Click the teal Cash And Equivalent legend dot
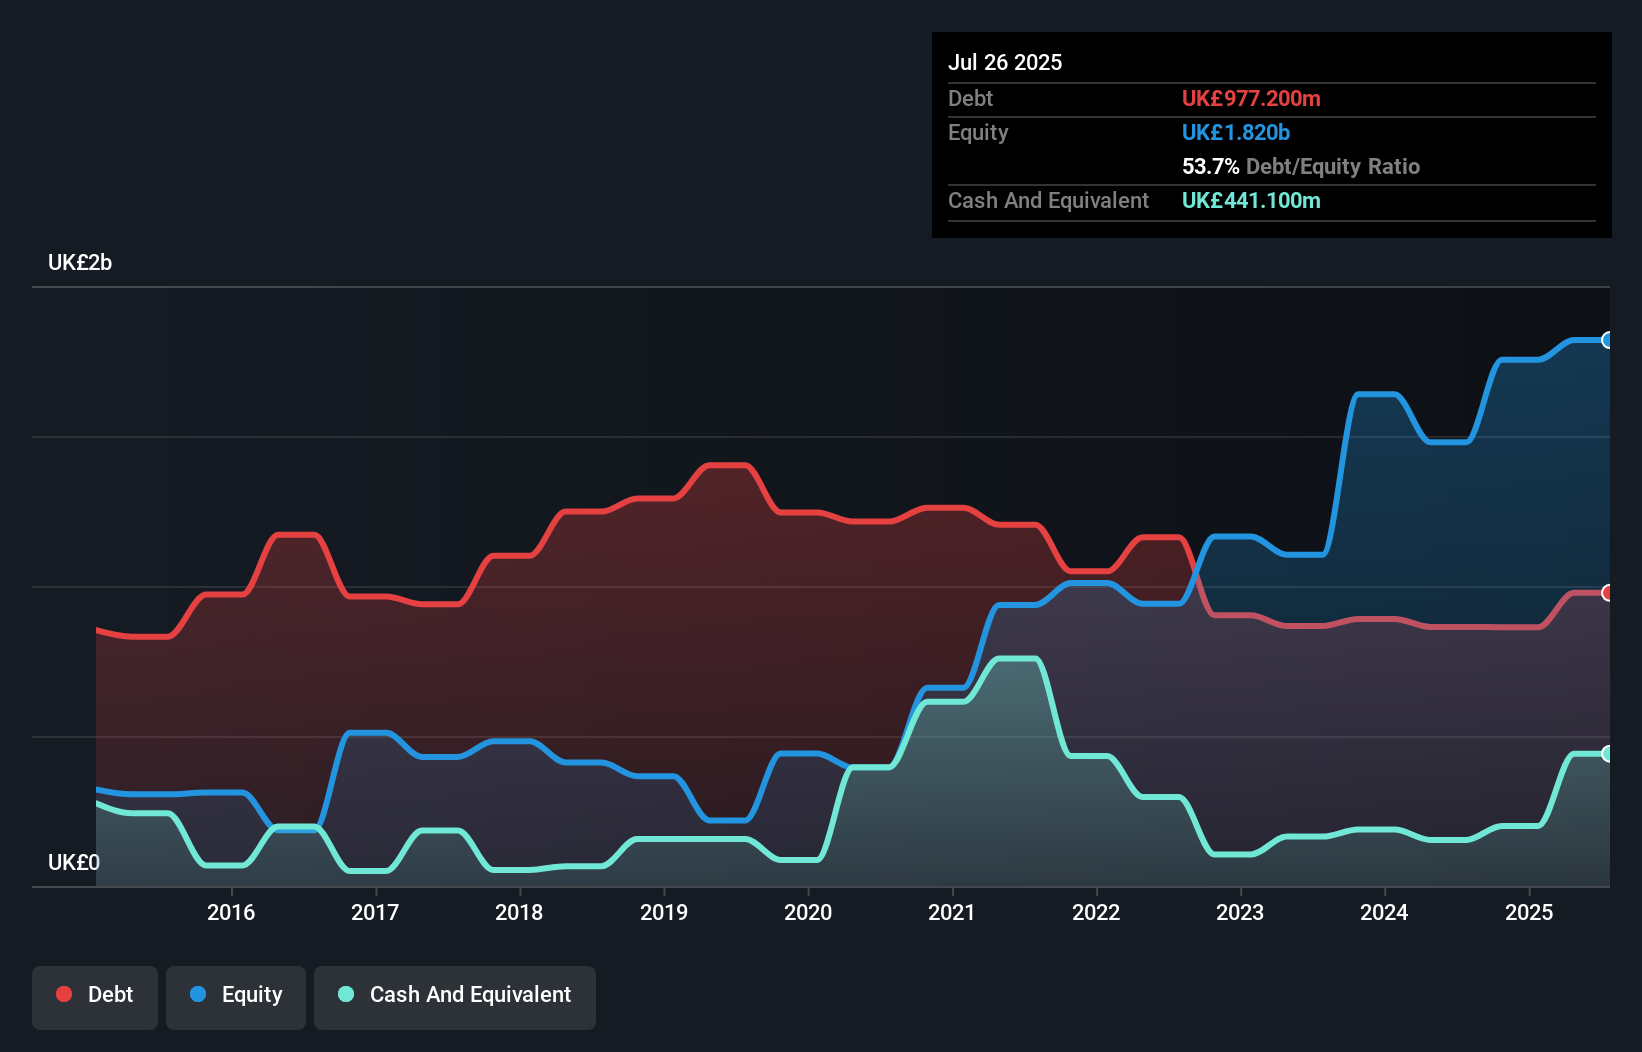The width and height of the screenshot is (1642, 1052). tap(345, 994)
